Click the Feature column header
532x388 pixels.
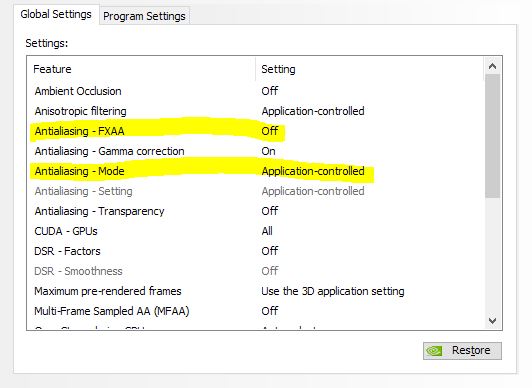[x=52, y=69]
